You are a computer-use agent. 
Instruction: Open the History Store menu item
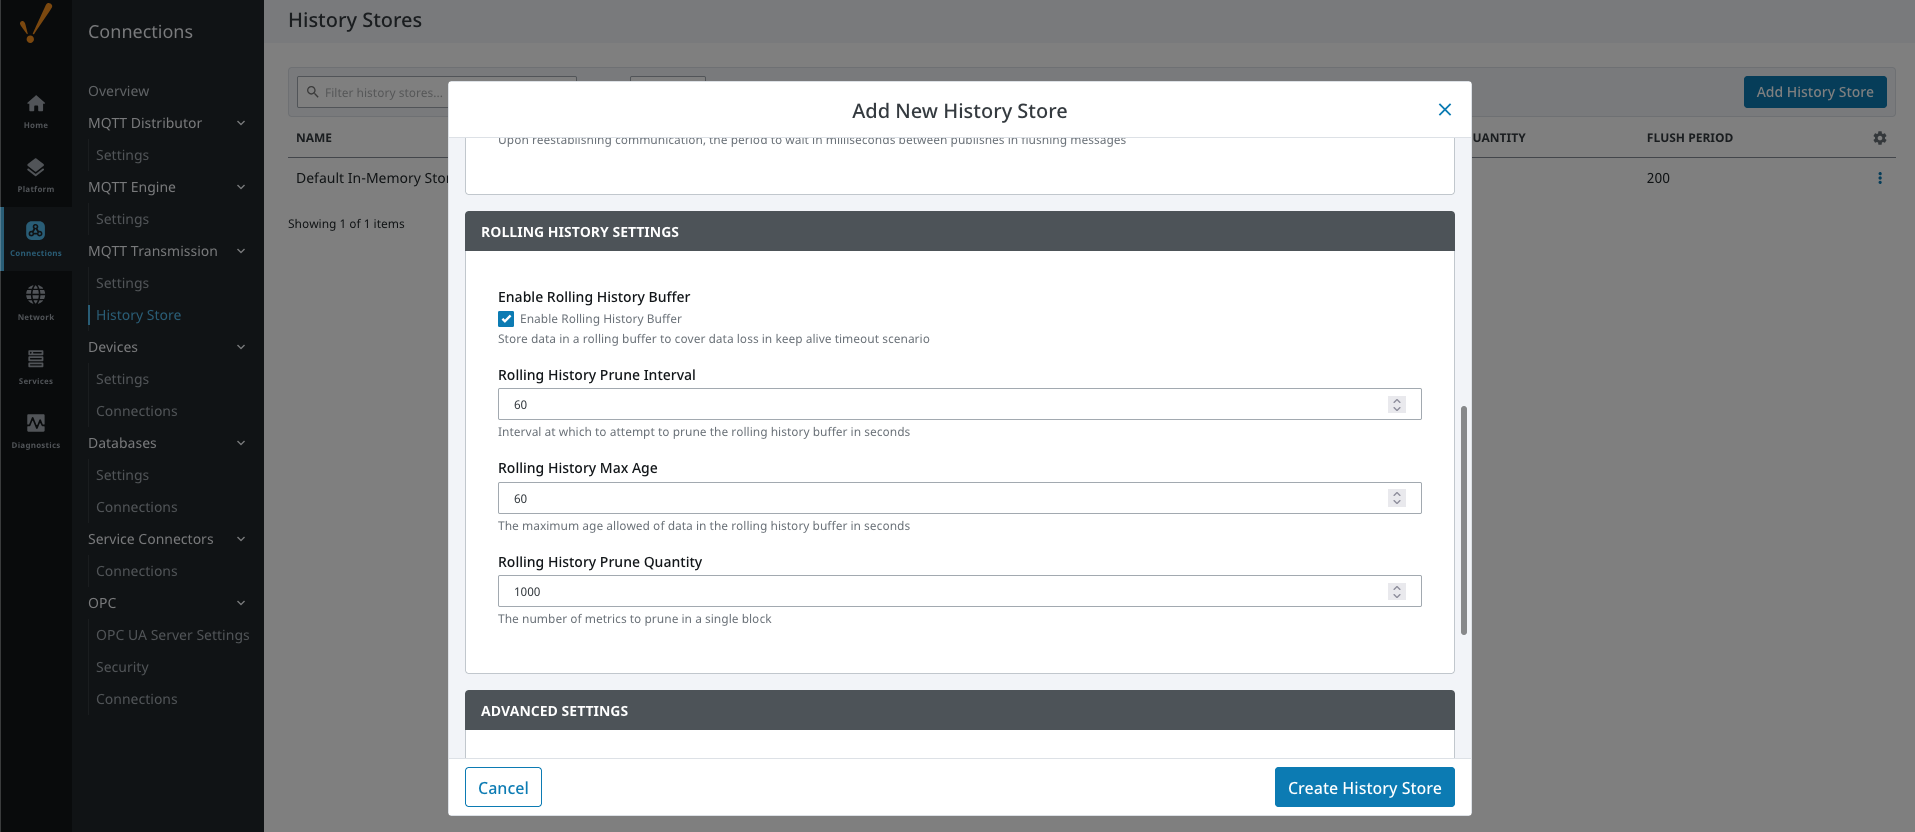pos(138,315)
